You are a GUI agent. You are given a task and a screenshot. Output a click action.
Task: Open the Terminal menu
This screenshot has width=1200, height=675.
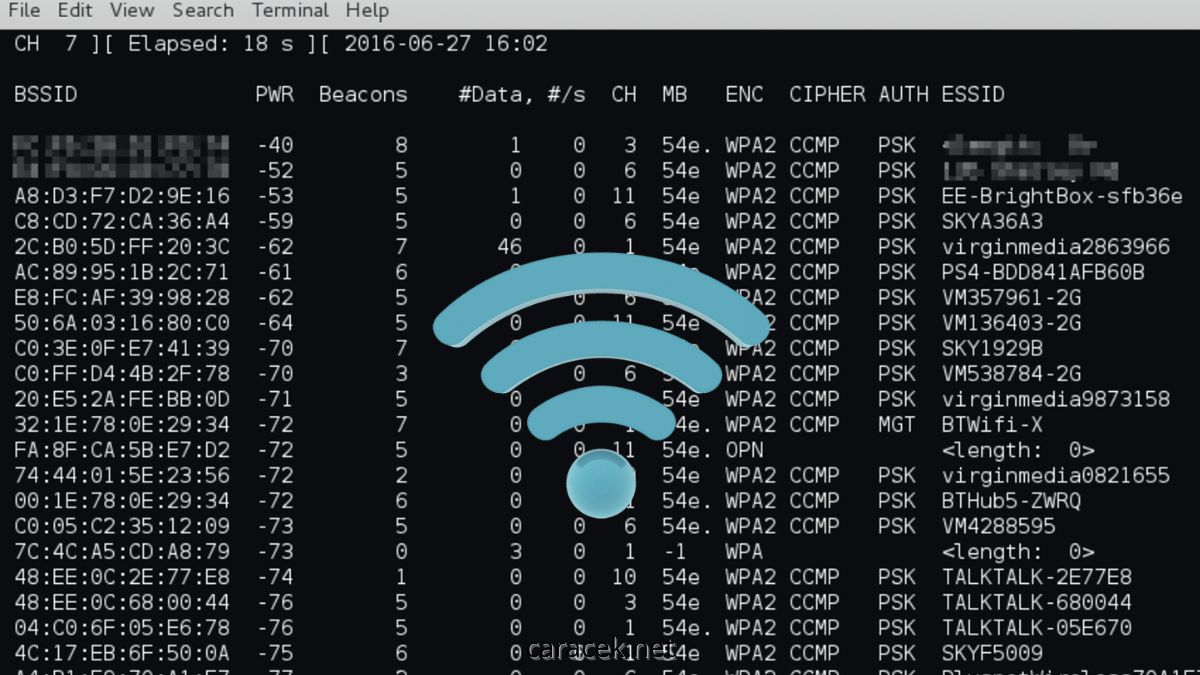[x=290, y=11]
